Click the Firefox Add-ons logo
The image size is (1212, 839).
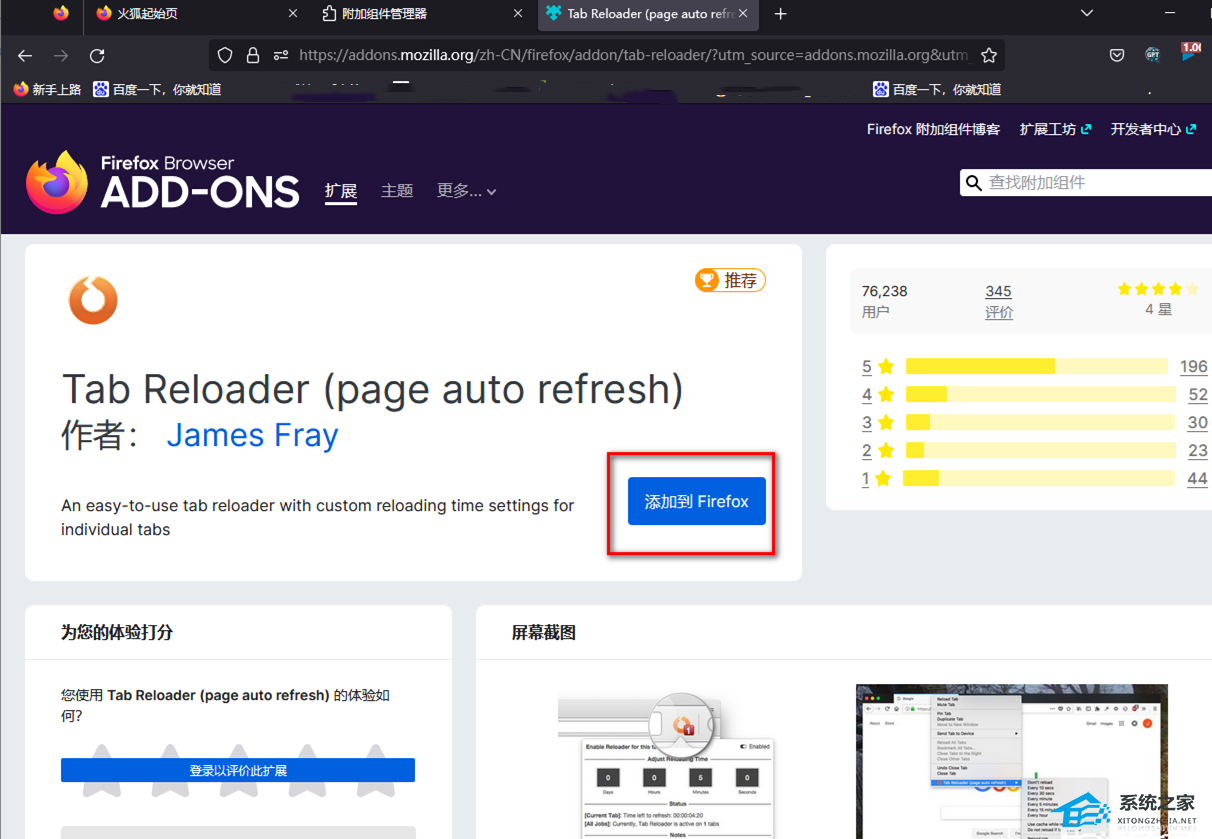point(162,182)
